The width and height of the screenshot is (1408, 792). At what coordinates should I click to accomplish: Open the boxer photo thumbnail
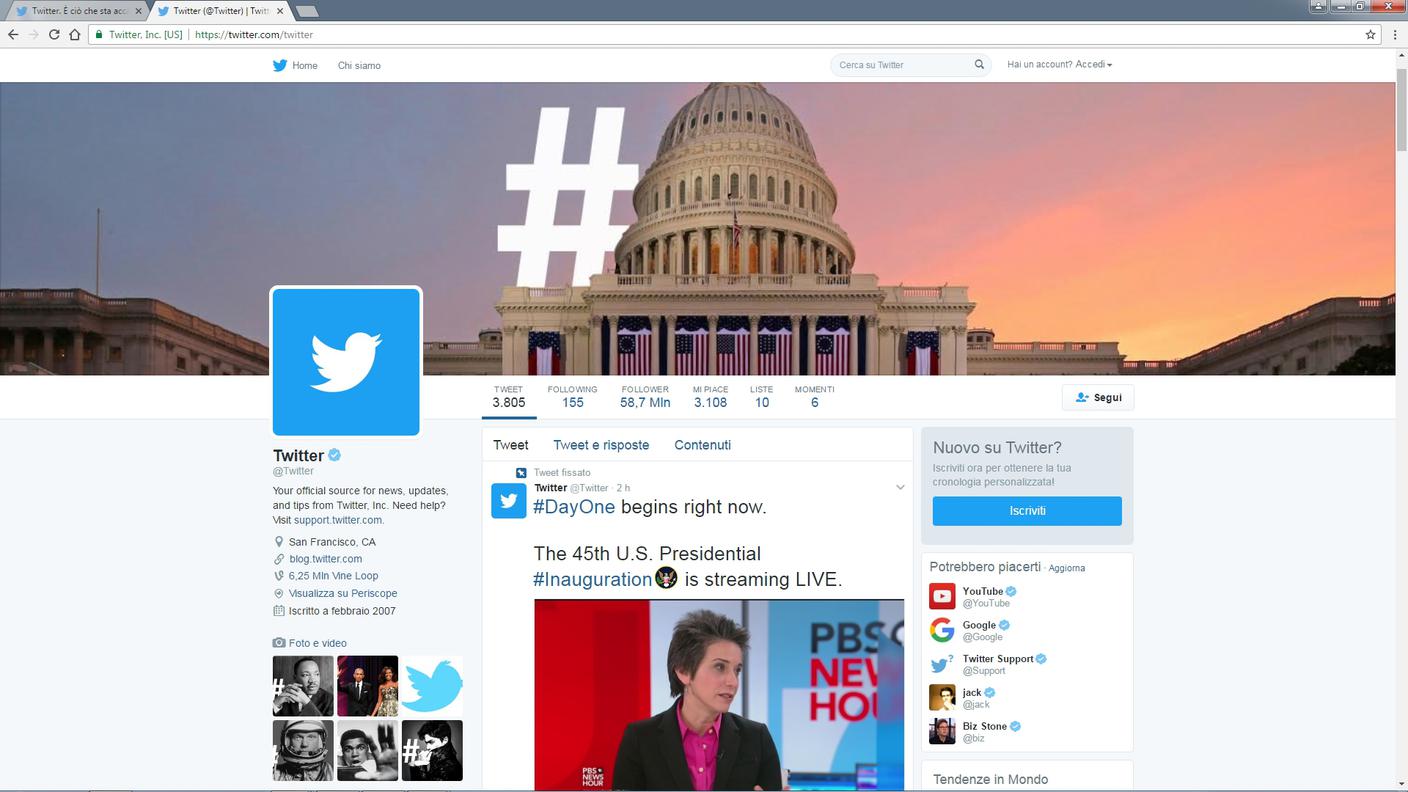[367, 750]
